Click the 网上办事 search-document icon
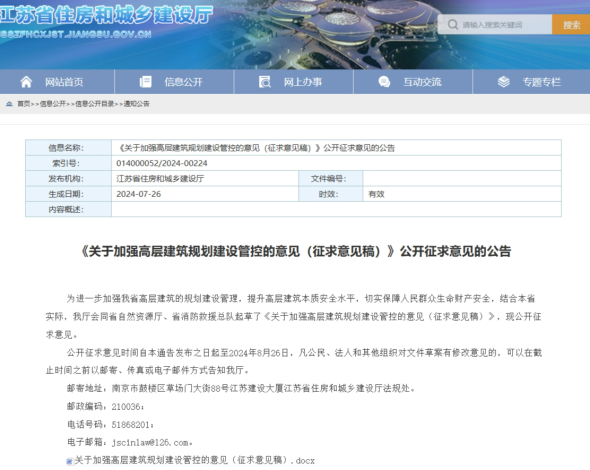590x470 pixels. 265,82
